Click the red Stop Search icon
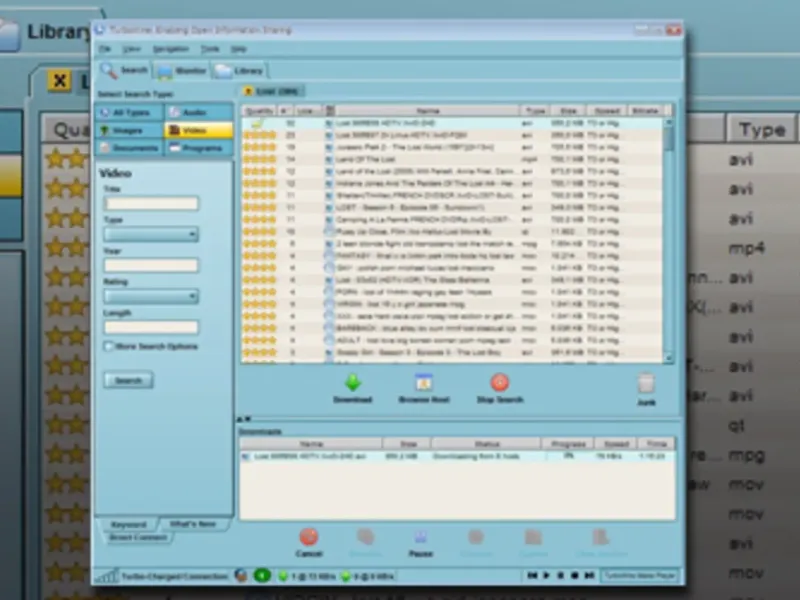 (499, 383)
